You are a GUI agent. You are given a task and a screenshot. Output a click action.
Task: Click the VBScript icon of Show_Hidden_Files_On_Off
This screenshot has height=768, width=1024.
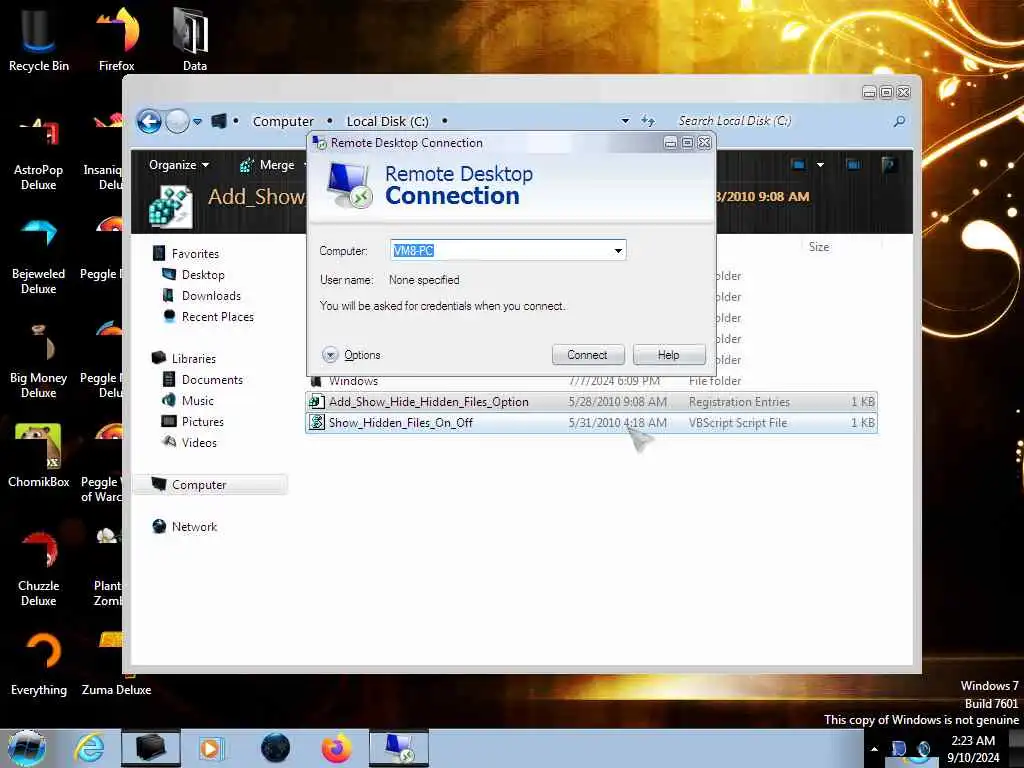pyautogui.click(x=317, y=423)
